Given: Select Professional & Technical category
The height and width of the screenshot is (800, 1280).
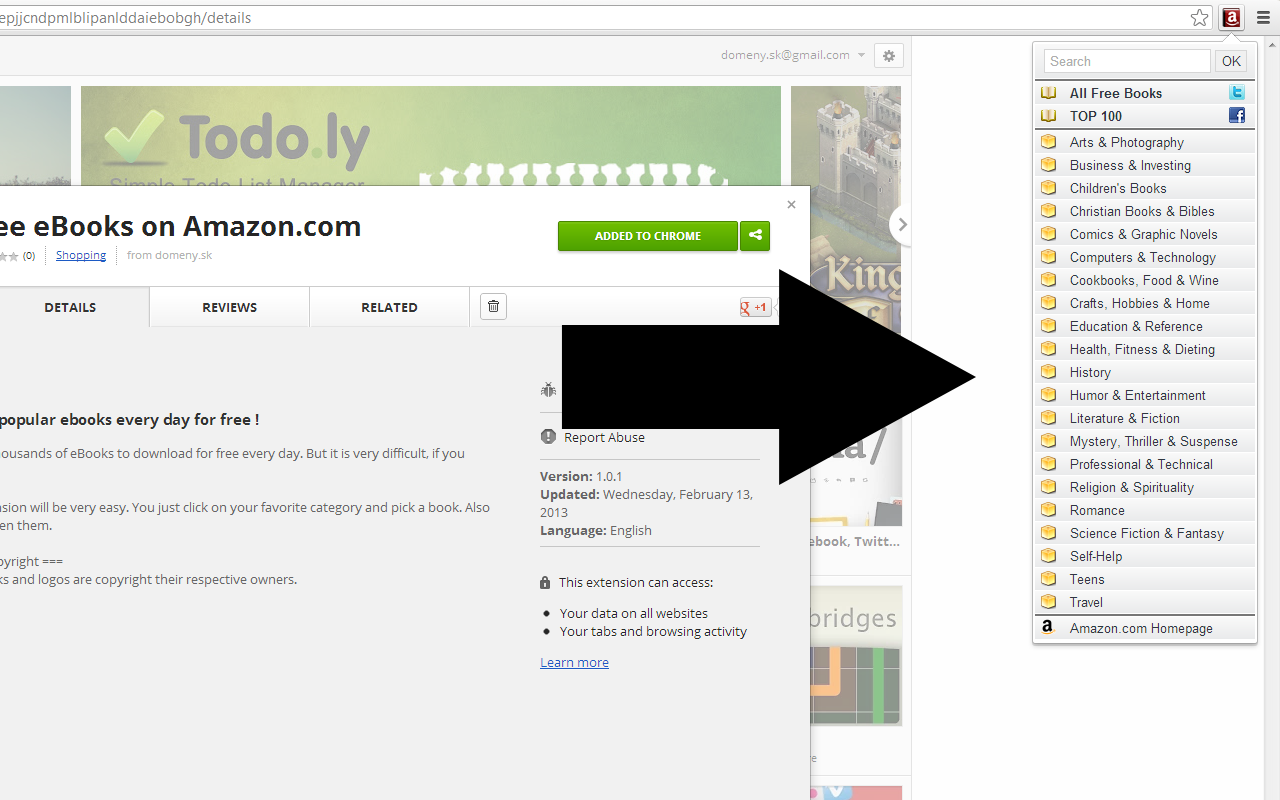Looking at the screenshot, I should pyautogui.click(x=1145, y=464).
